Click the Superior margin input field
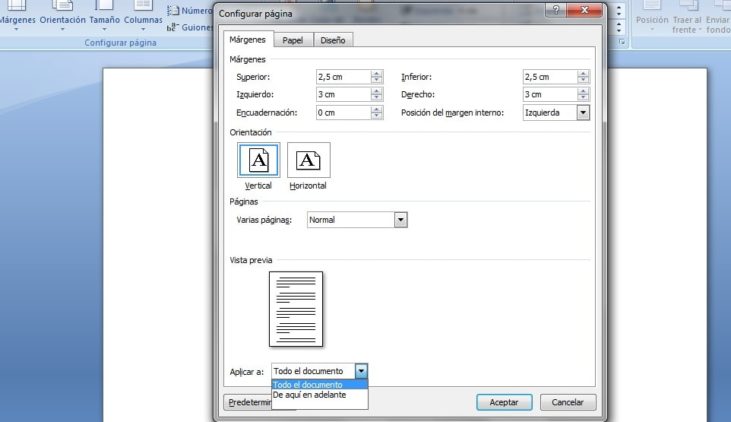 342,77
